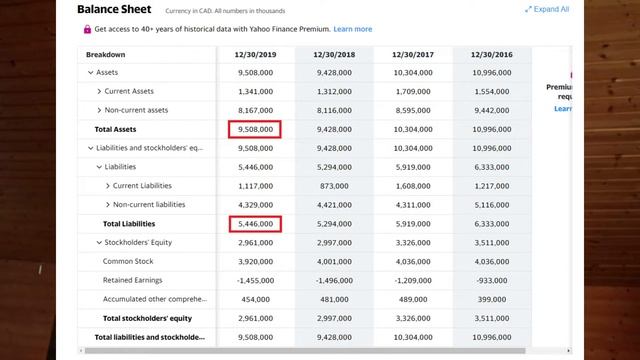Click the Total Assets row label

click(116, 129)
